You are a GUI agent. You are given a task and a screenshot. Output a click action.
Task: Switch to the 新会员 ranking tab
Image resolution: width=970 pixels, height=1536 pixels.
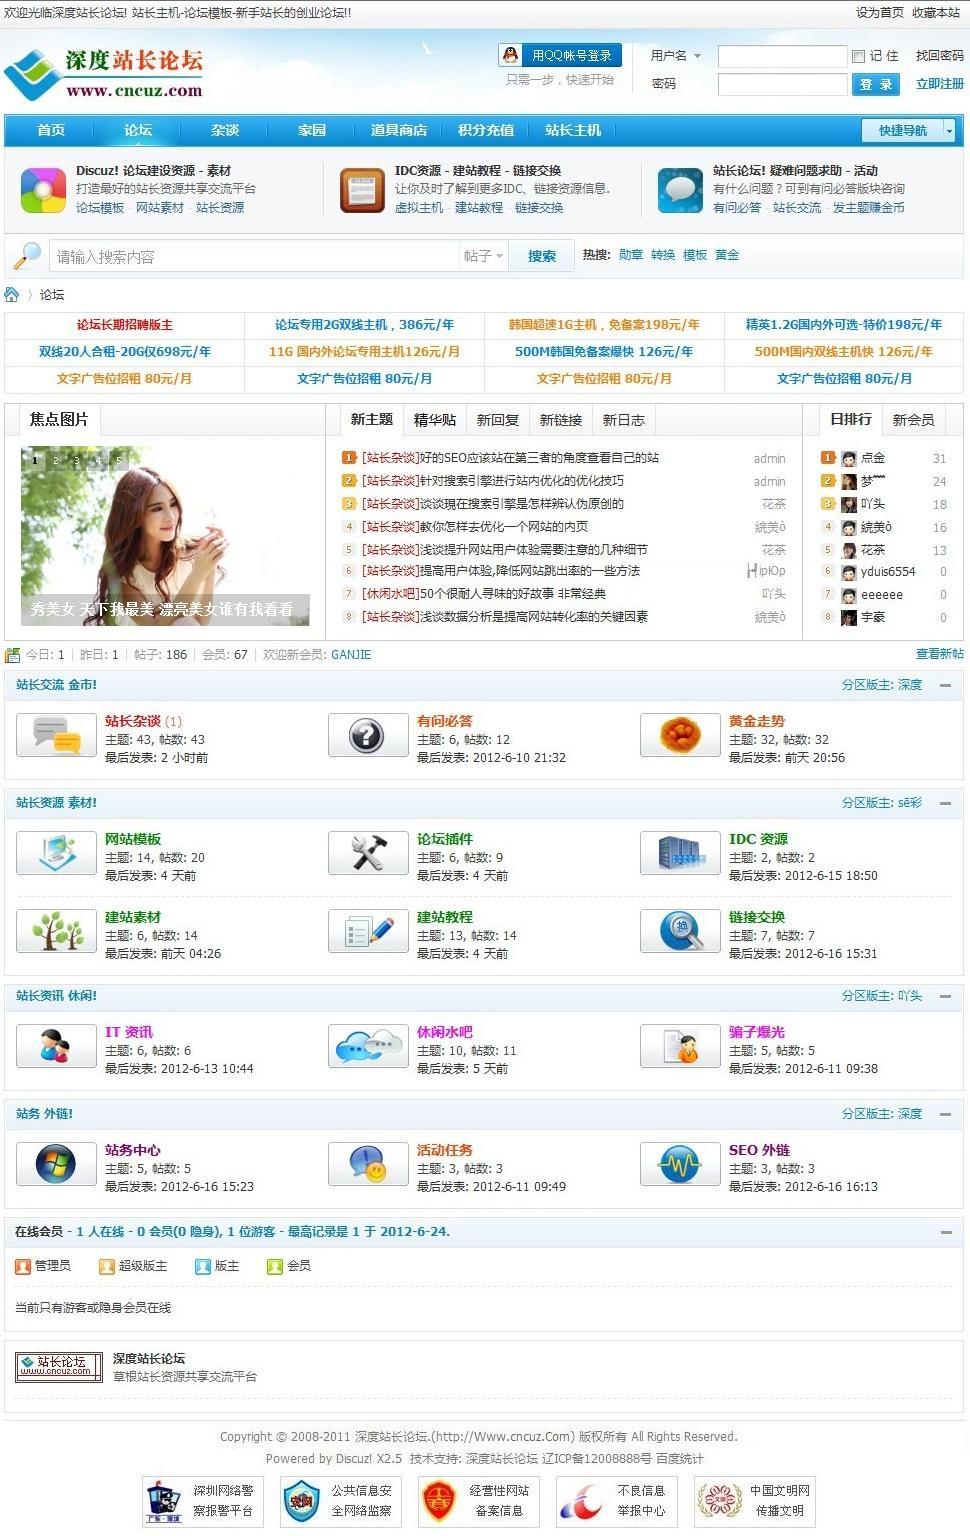[913, 419]
